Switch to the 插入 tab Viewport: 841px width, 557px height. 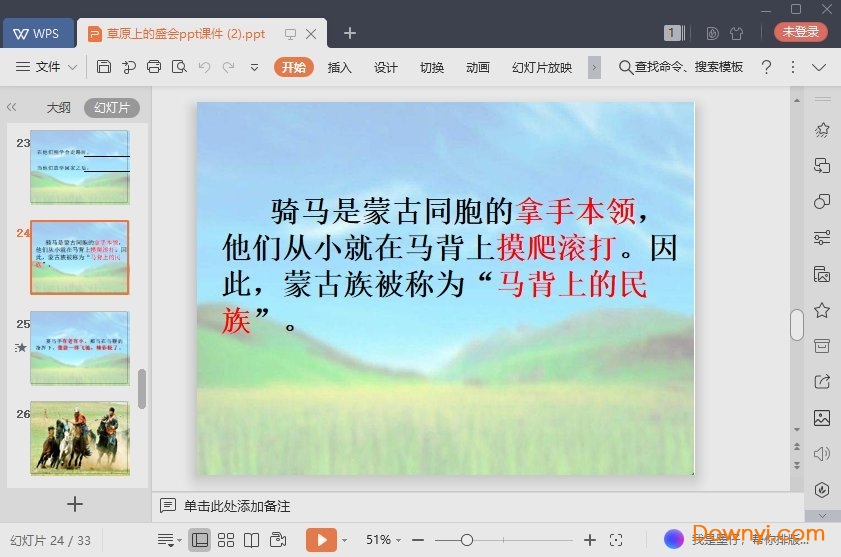pyautogui.click(x=340, y=67)
